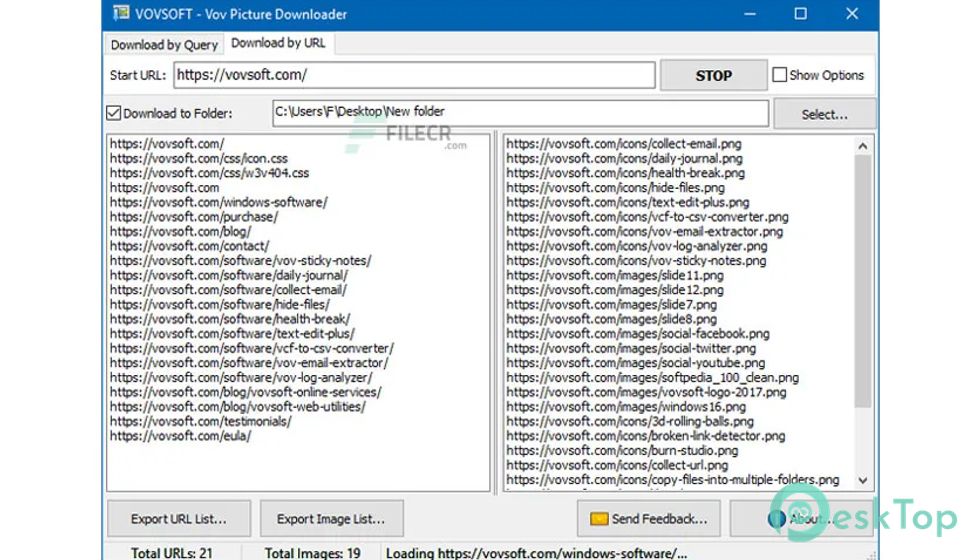The width and height of the screenshot is (980, 560).
Task: Click scroll down arrow of image list
Action: tap(862, 480)
